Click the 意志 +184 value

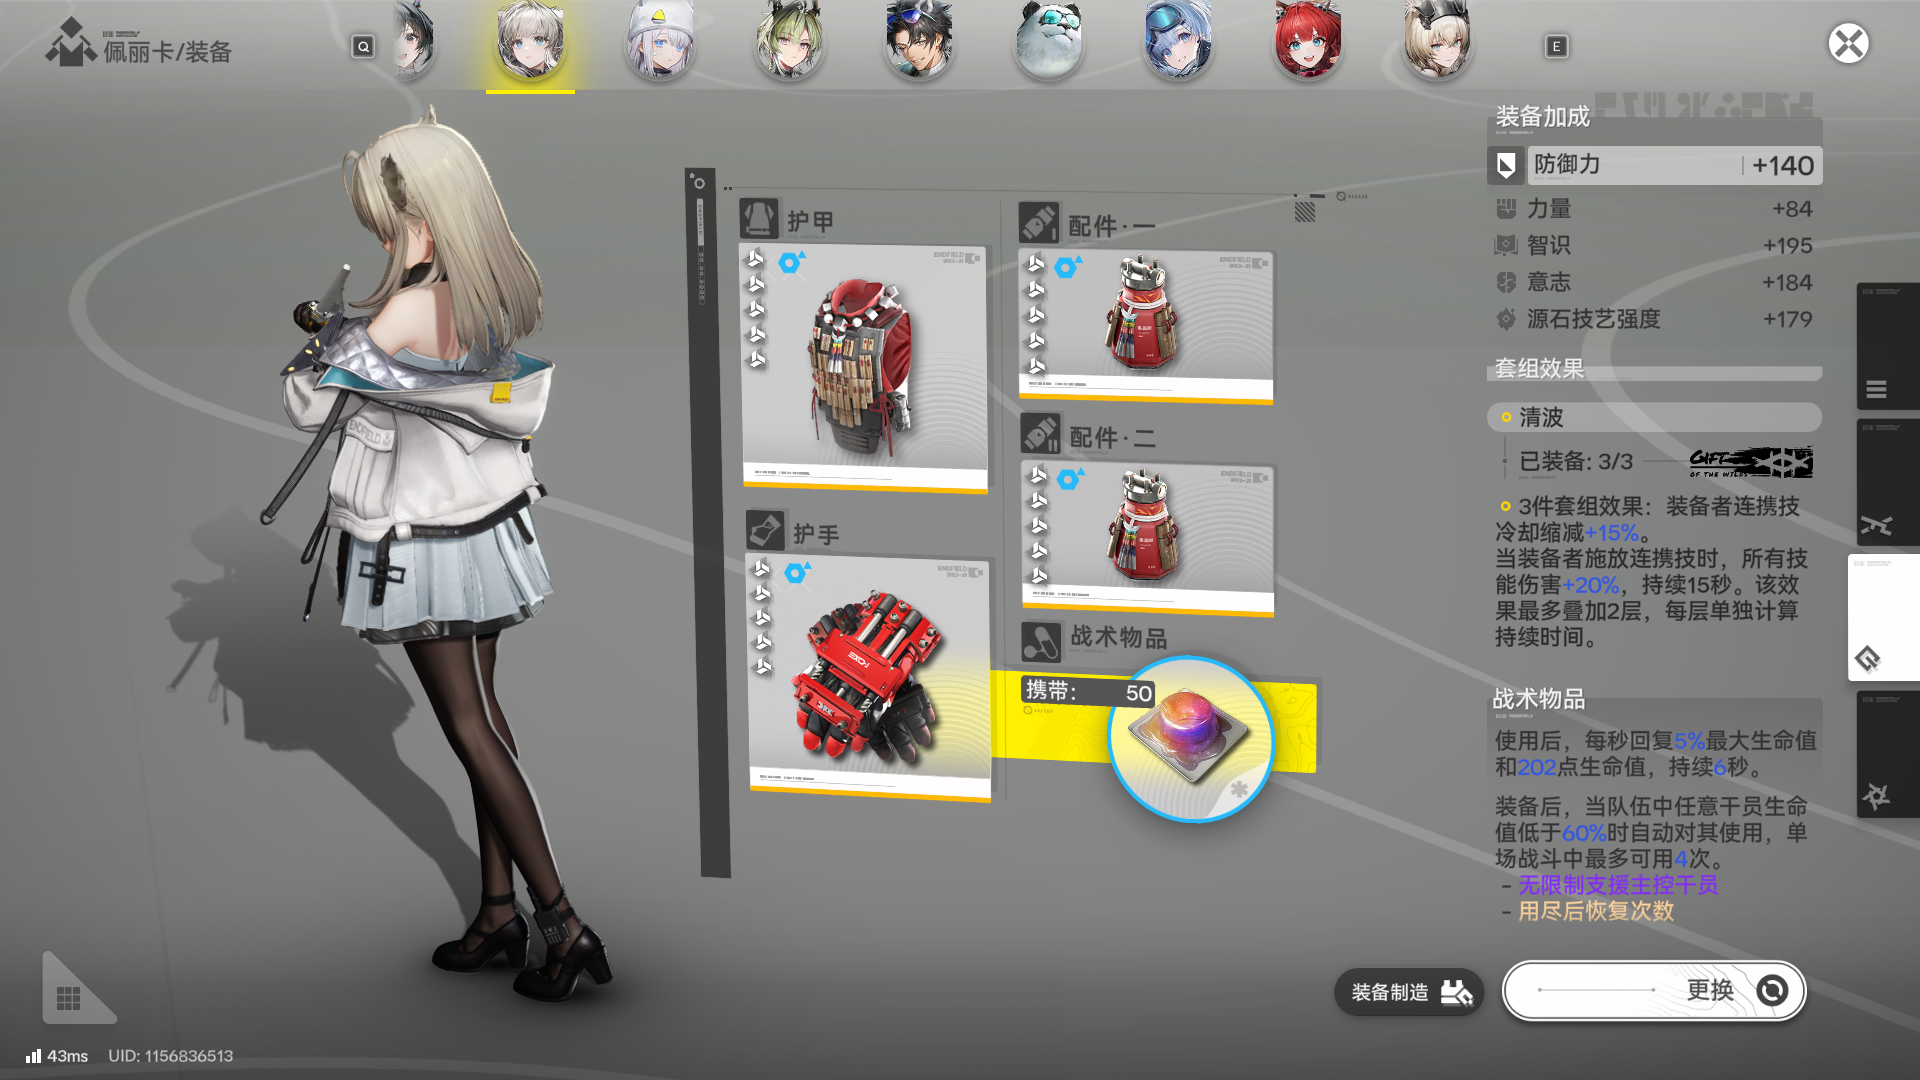click(x=1788, y=283)
